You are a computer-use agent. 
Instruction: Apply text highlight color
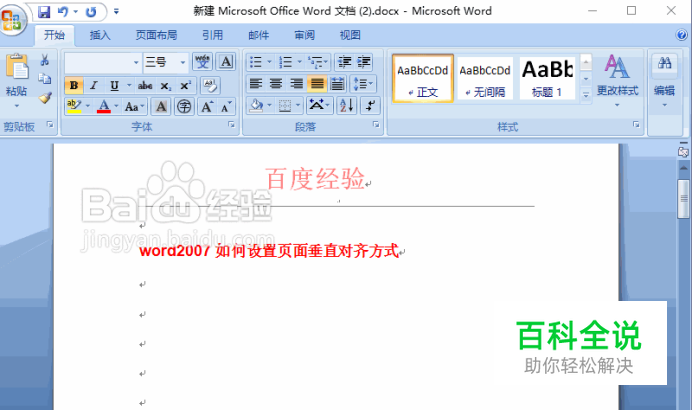coord(74,106)
